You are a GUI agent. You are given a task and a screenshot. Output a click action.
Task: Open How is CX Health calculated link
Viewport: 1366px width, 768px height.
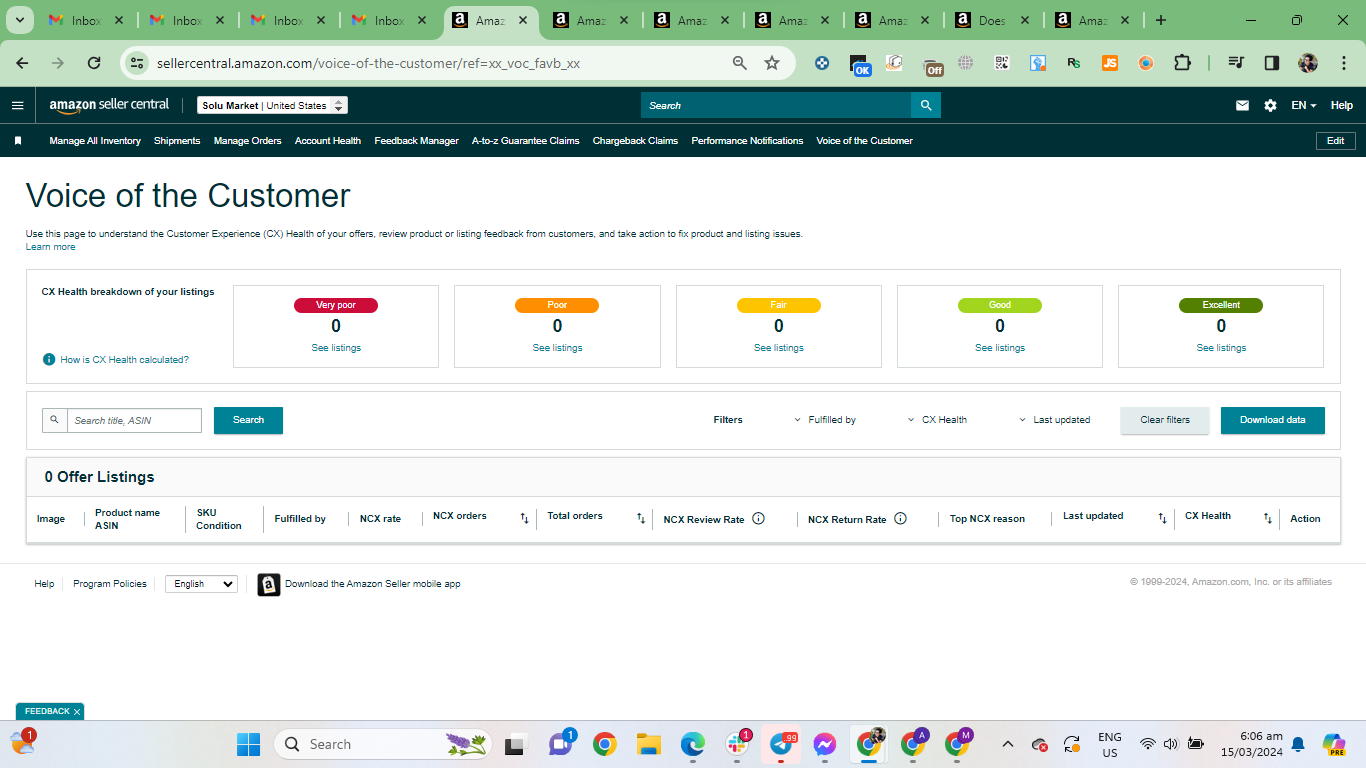(124, 359)
